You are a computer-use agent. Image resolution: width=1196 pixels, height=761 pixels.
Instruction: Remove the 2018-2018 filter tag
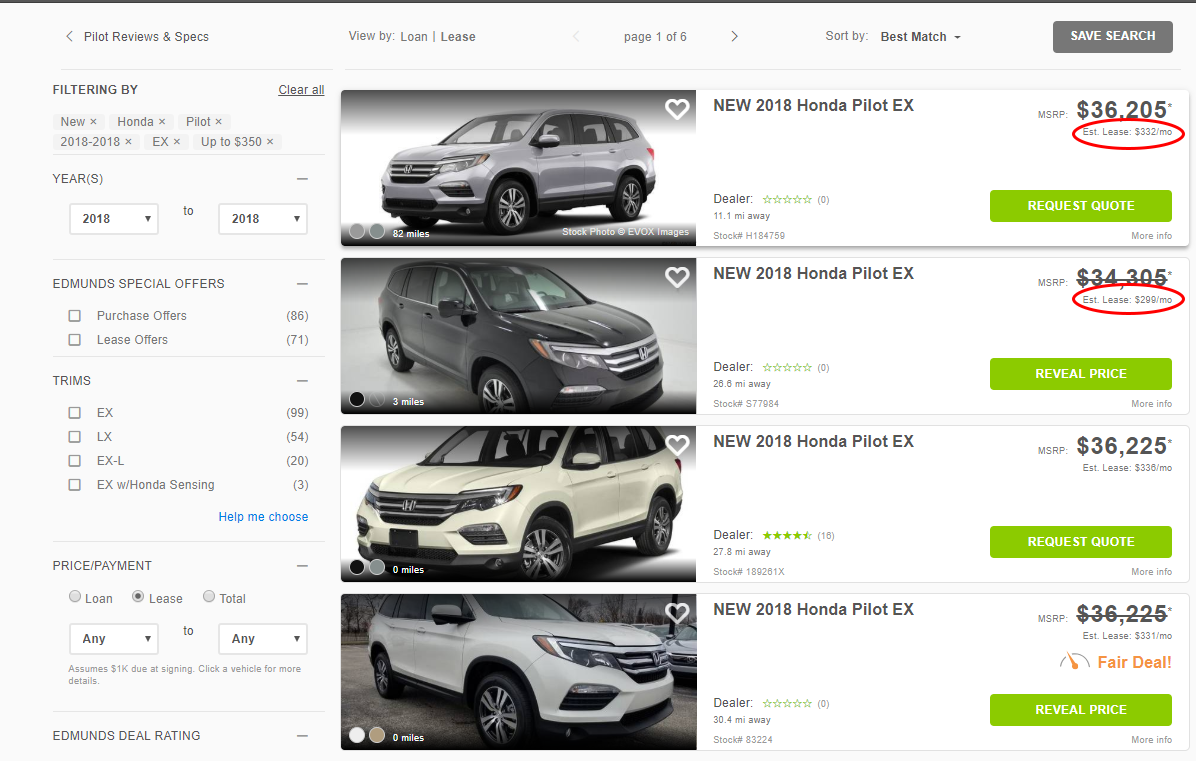pos(128,142)
